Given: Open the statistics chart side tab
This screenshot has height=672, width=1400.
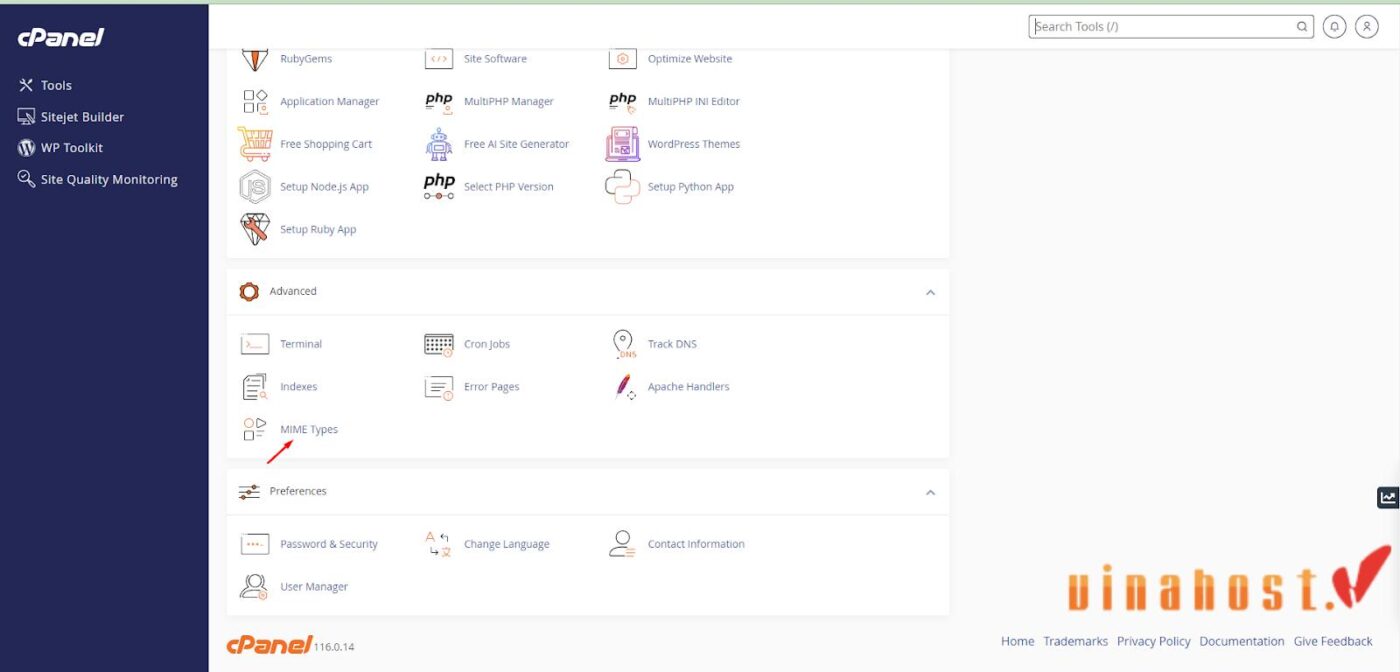Looking at the screenshot, I should (x=1388, y=497).
